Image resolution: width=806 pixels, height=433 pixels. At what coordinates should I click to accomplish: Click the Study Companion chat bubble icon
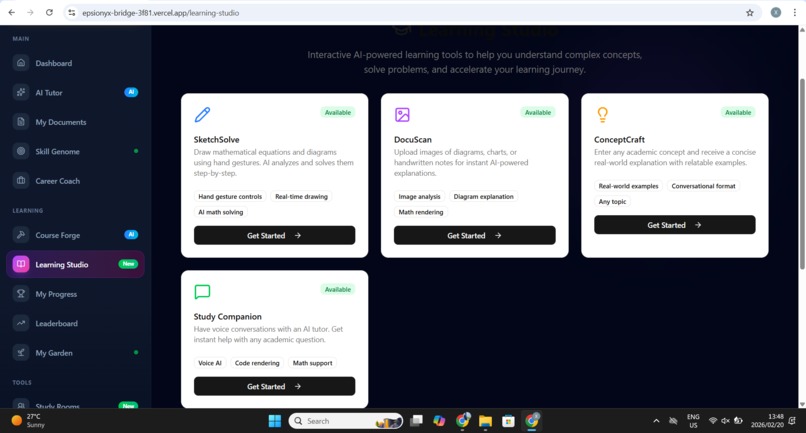[202, 292]
